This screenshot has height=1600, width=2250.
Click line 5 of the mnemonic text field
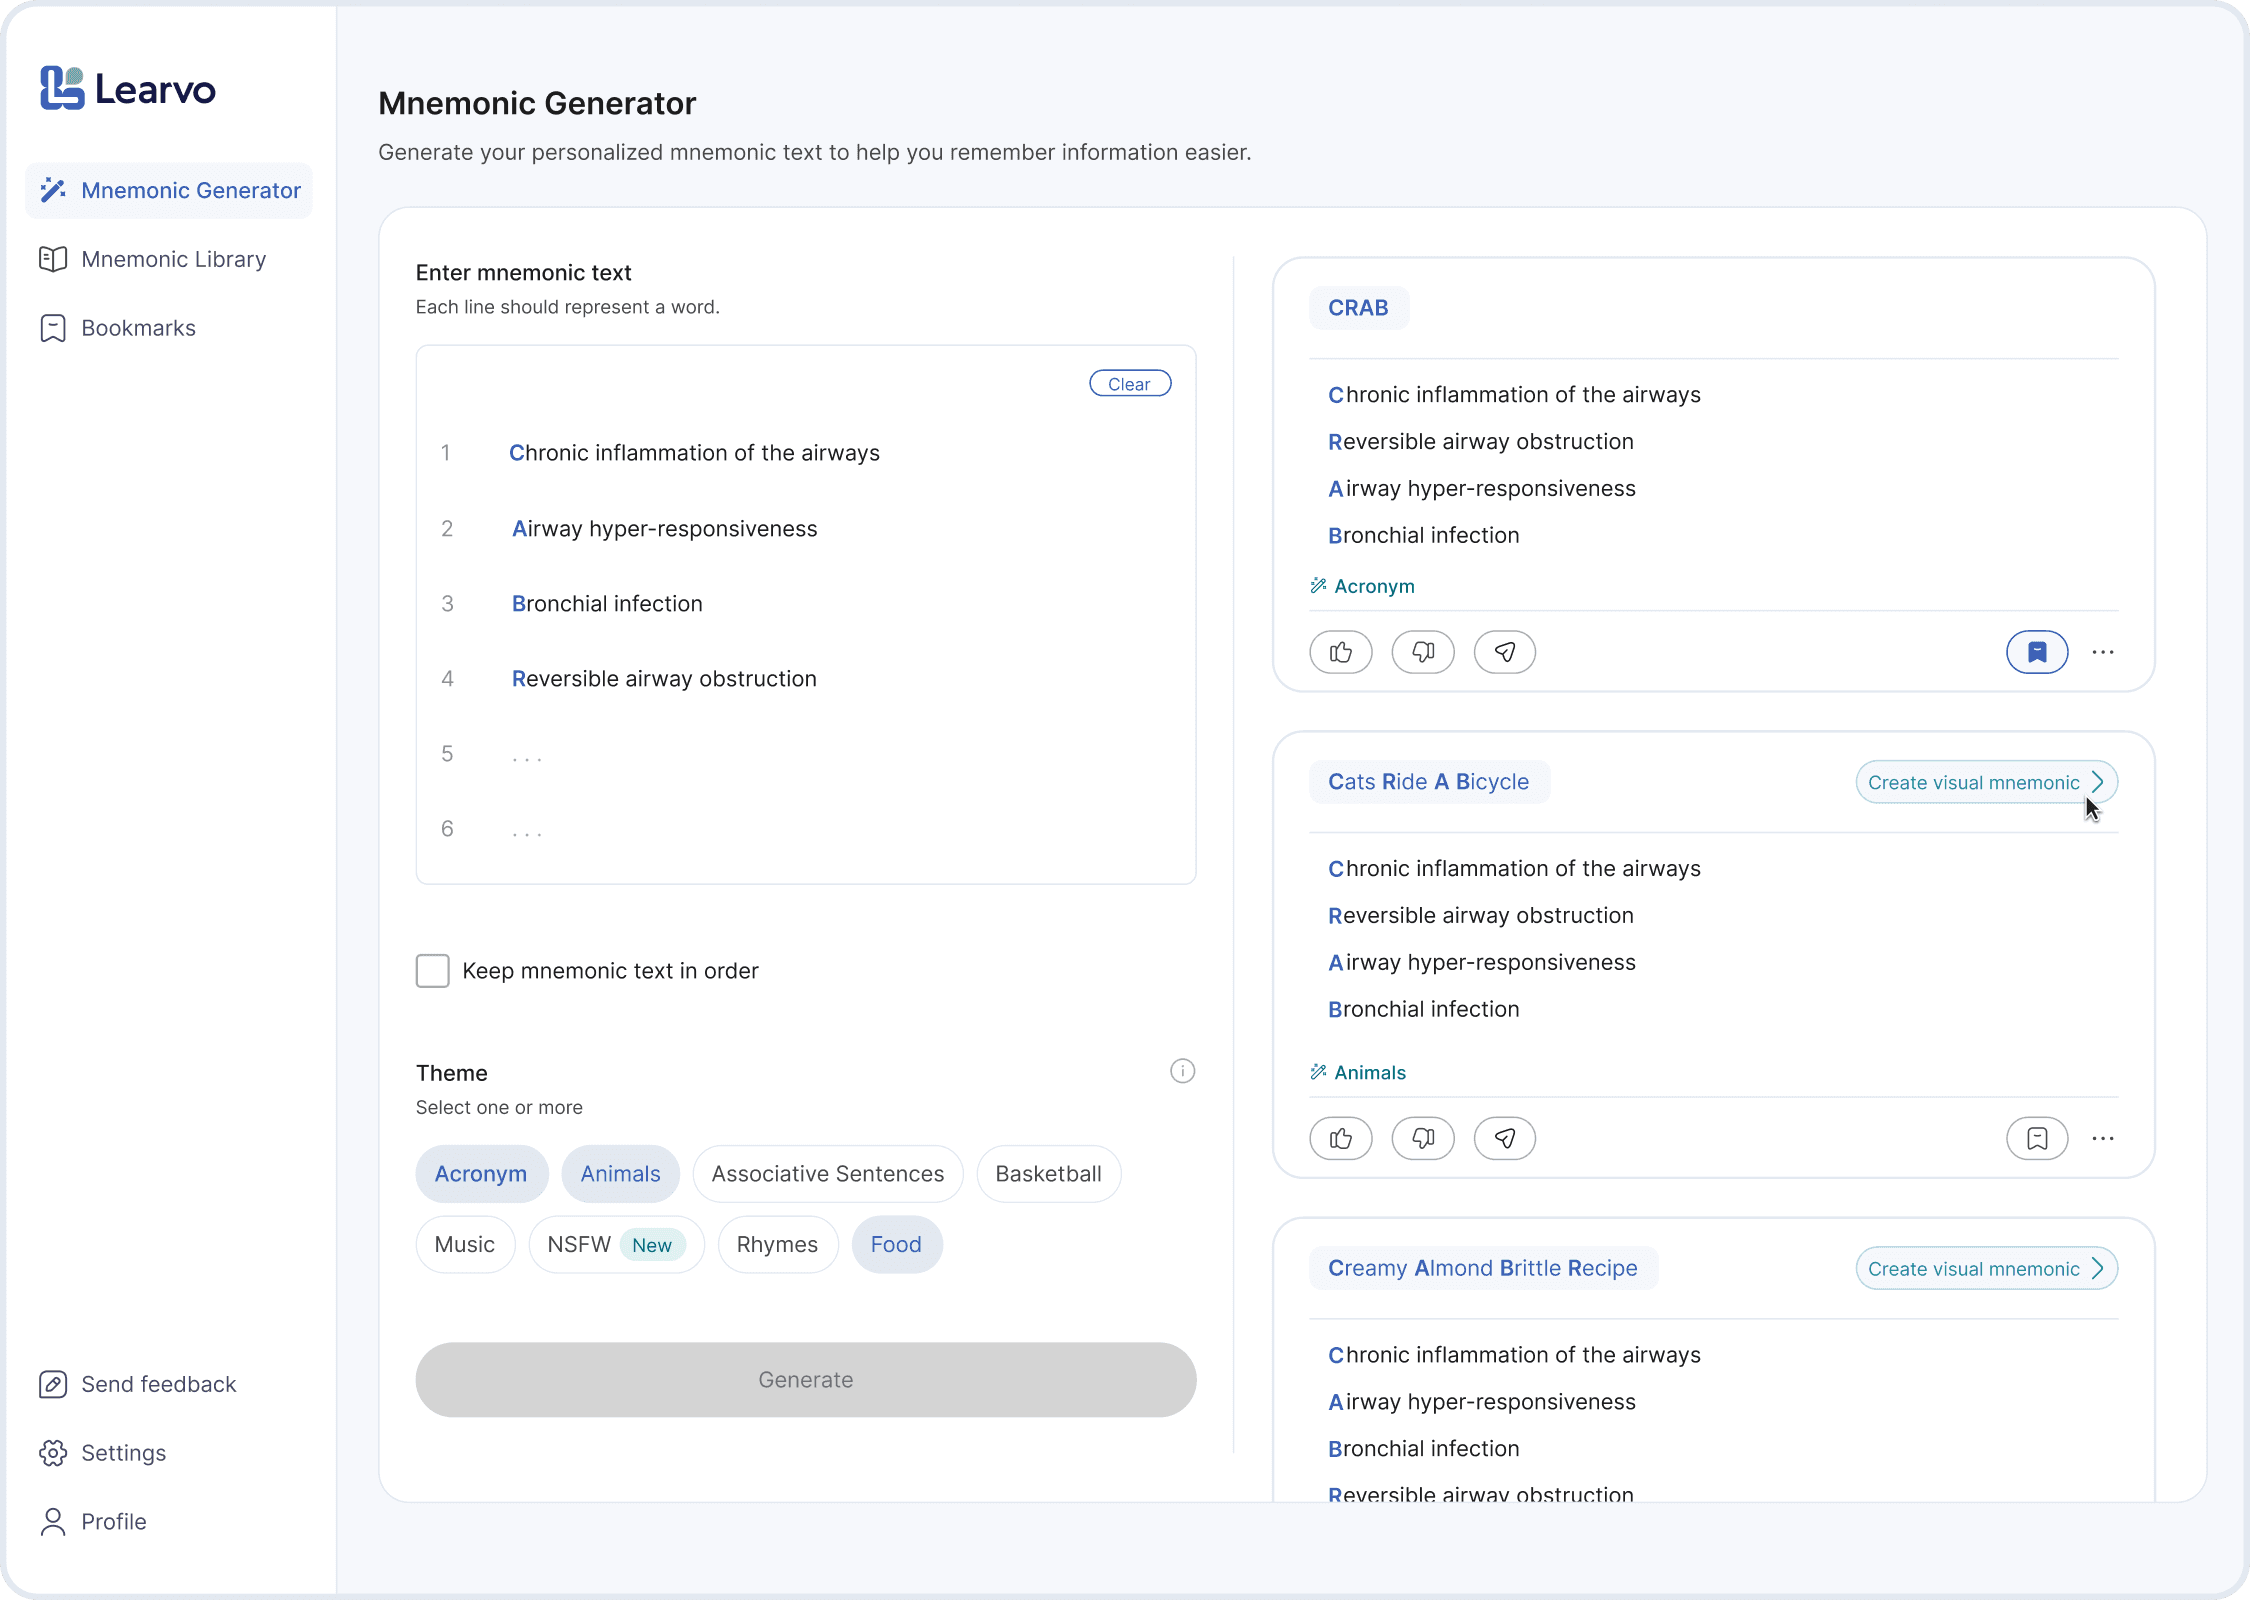pos(700,753)
